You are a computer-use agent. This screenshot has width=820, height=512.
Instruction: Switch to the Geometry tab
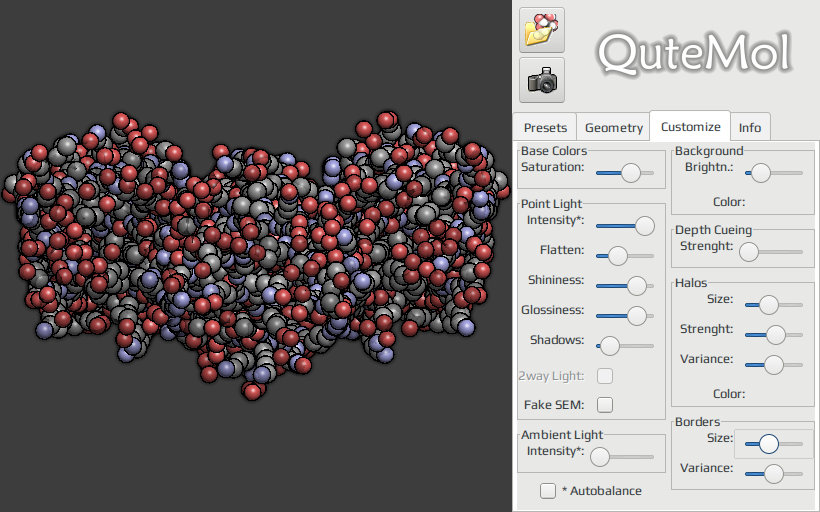click(613, 127)
